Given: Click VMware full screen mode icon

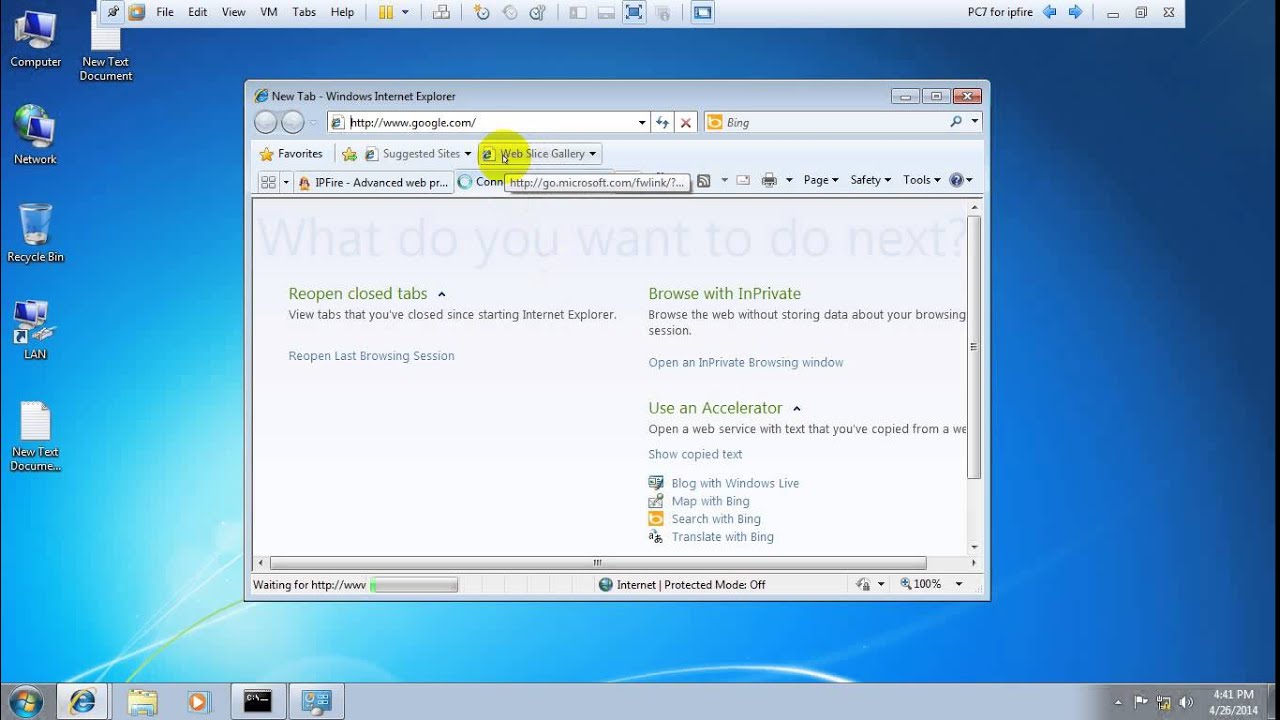Looking at the screenshot, I should click(x=633, y=12).
